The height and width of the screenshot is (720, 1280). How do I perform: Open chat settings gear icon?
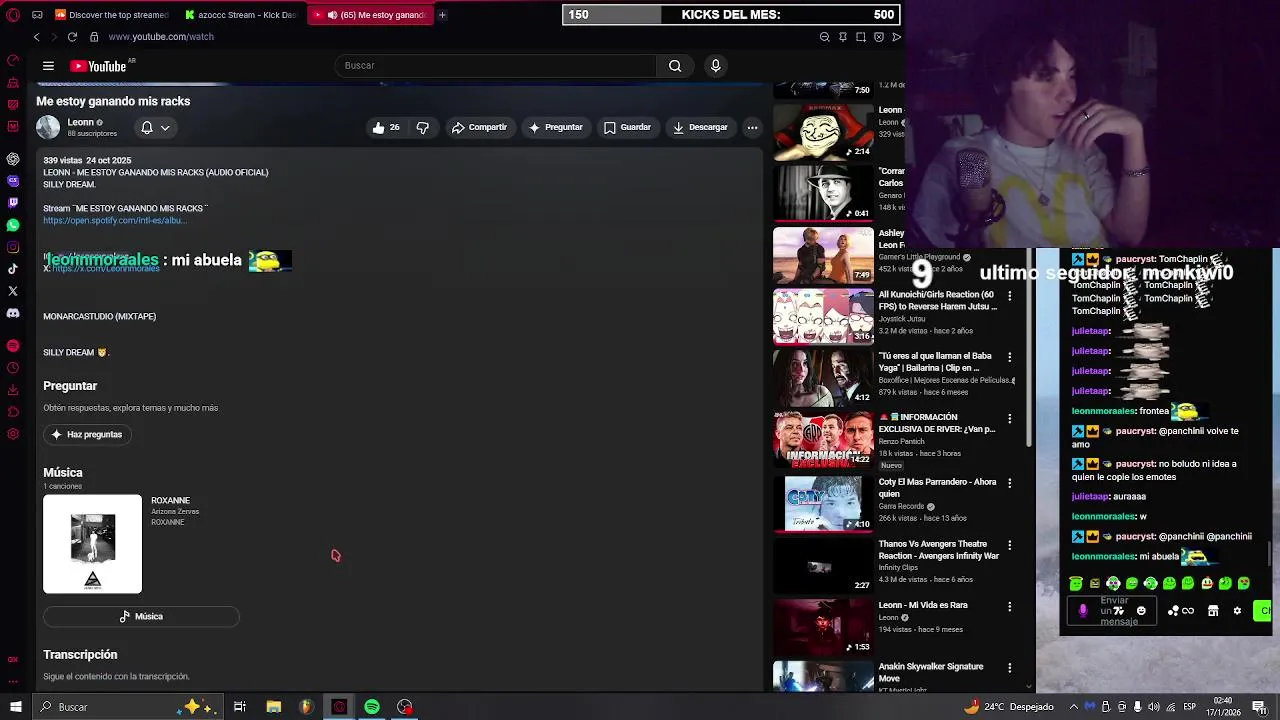(x=1237, y=611)
